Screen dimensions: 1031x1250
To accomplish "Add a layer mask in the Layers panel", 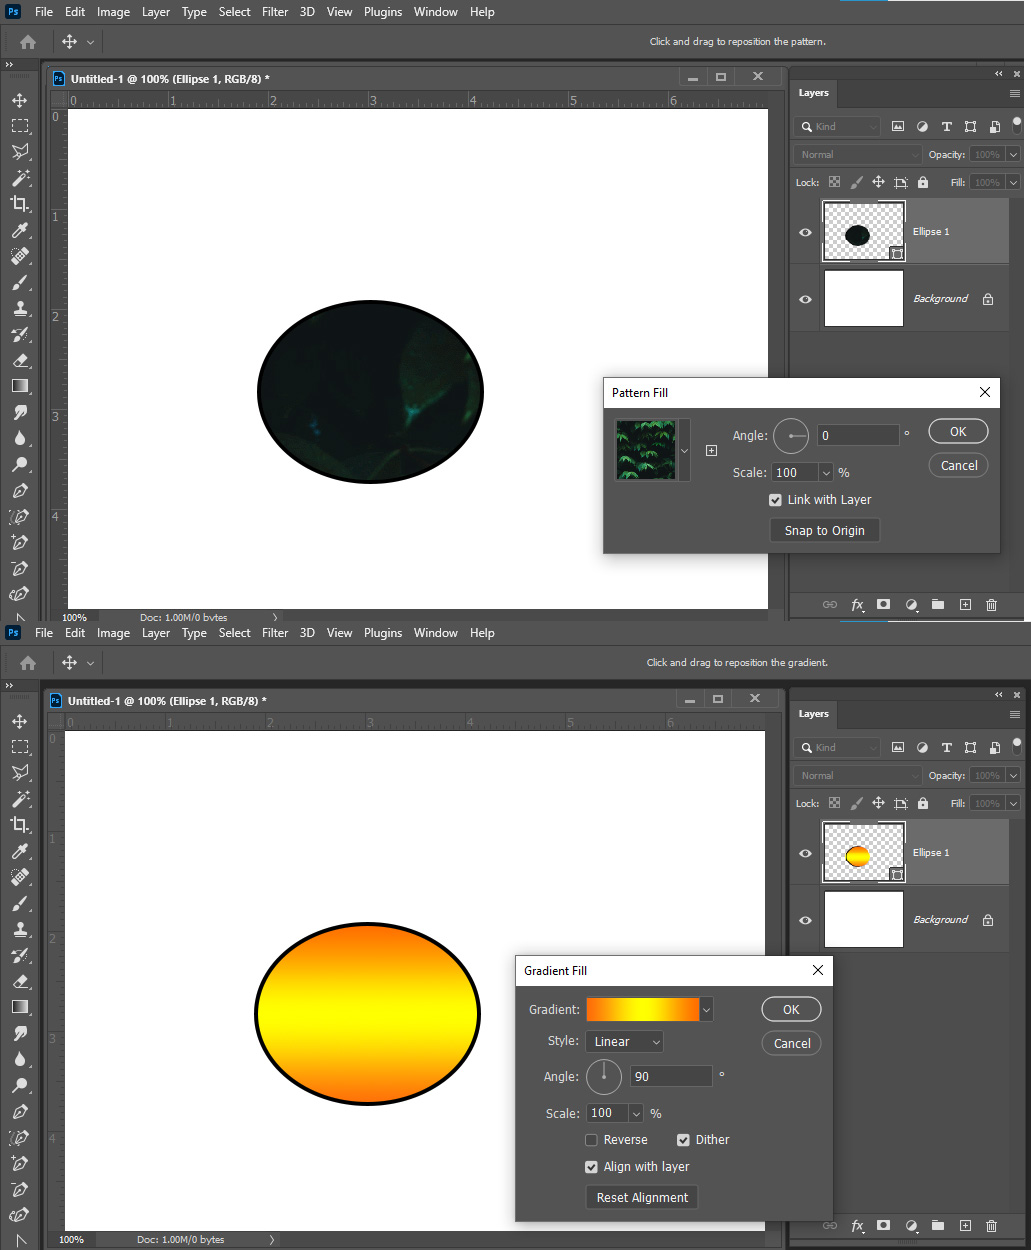I will click(883, 605).
